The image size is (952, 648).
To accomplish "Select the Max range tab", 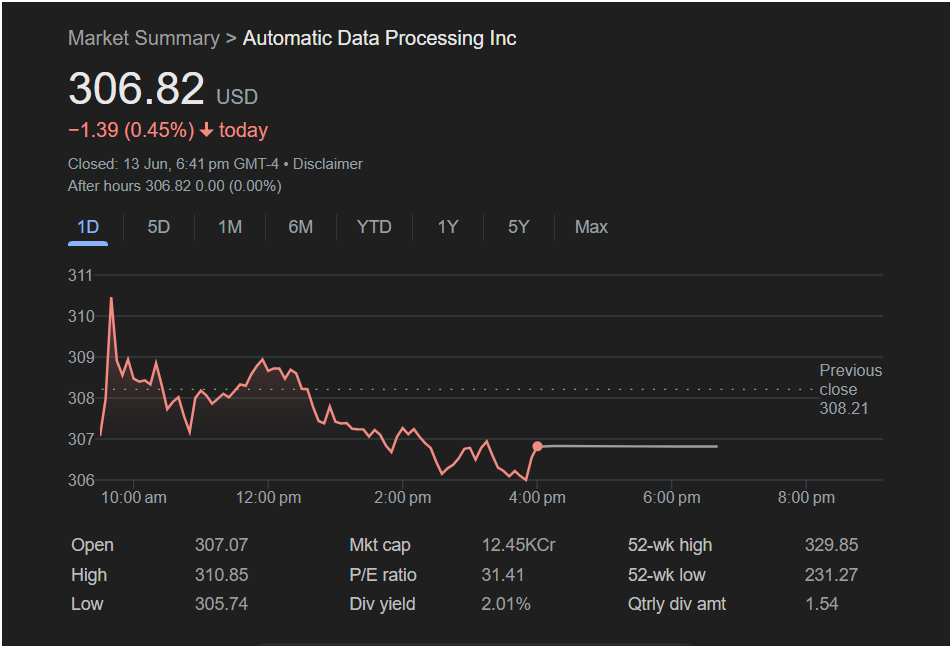I will pos(591,227).
